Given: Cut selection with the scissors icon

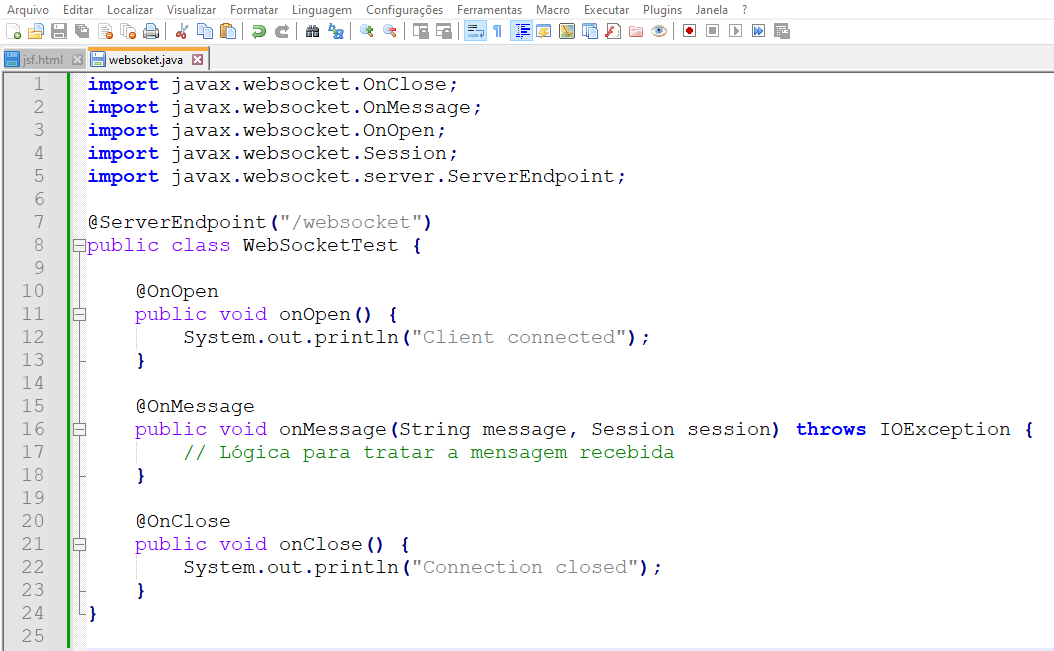Looking at the screenshot, I should 181,31.
